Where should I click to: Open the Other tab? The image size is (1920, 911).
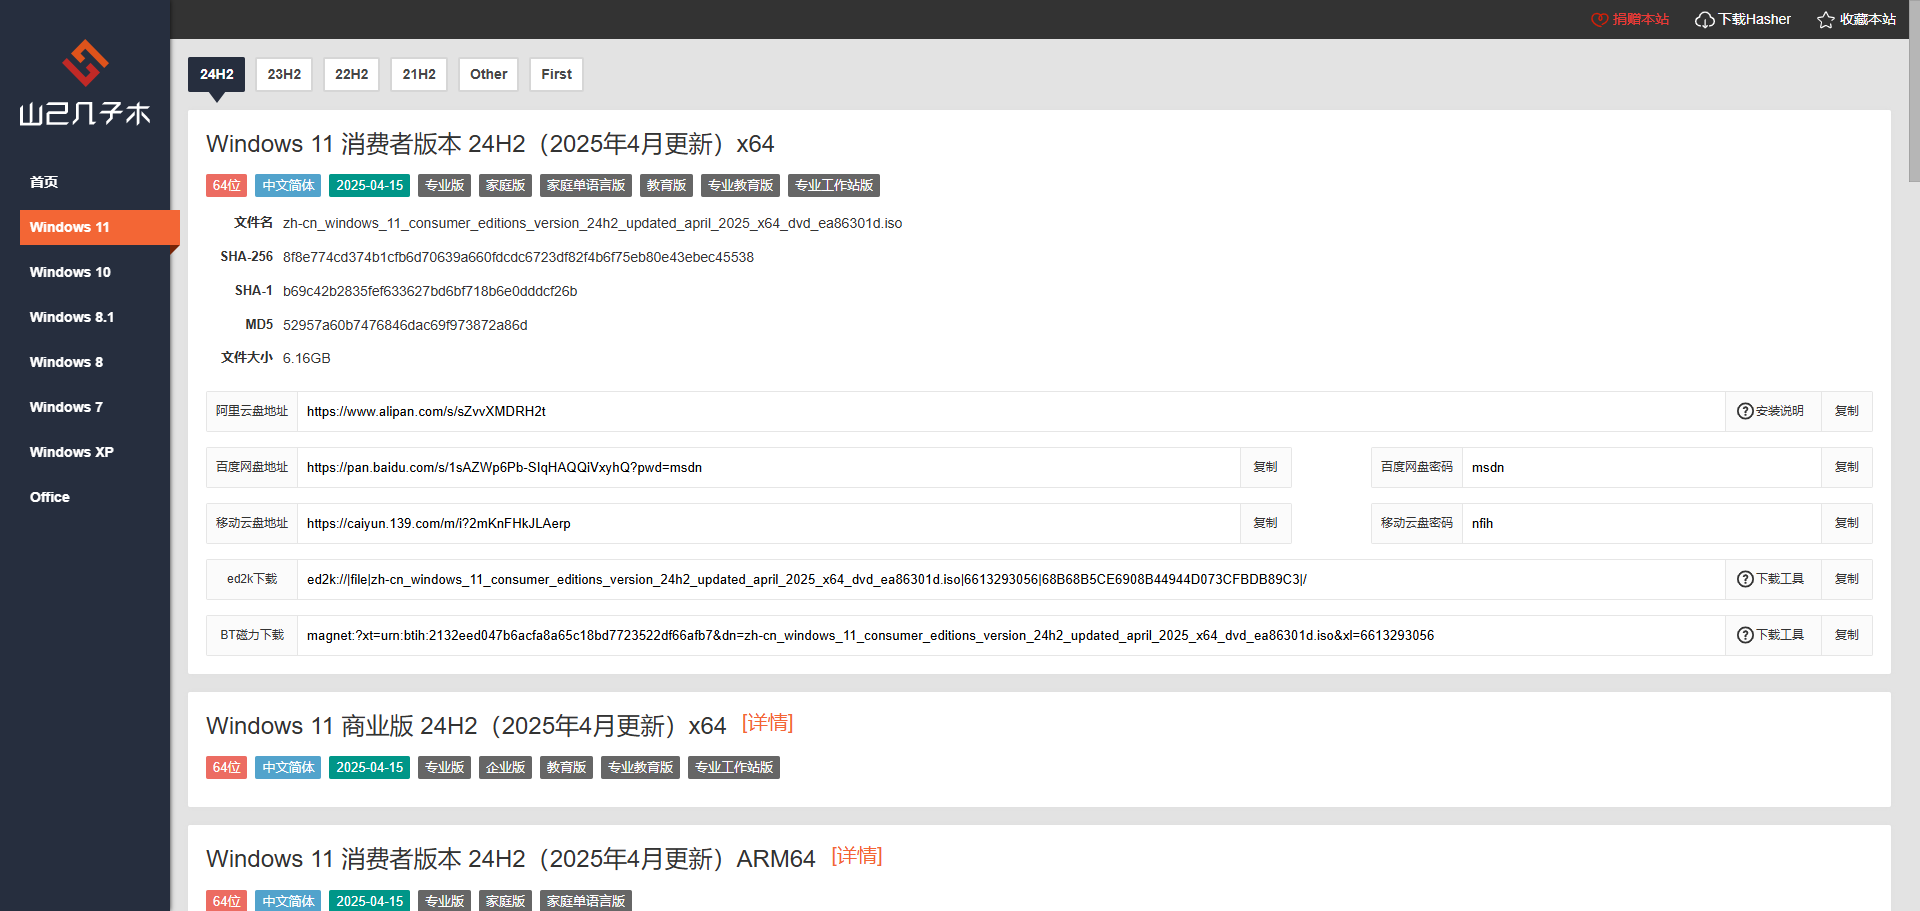pos(489,74)
